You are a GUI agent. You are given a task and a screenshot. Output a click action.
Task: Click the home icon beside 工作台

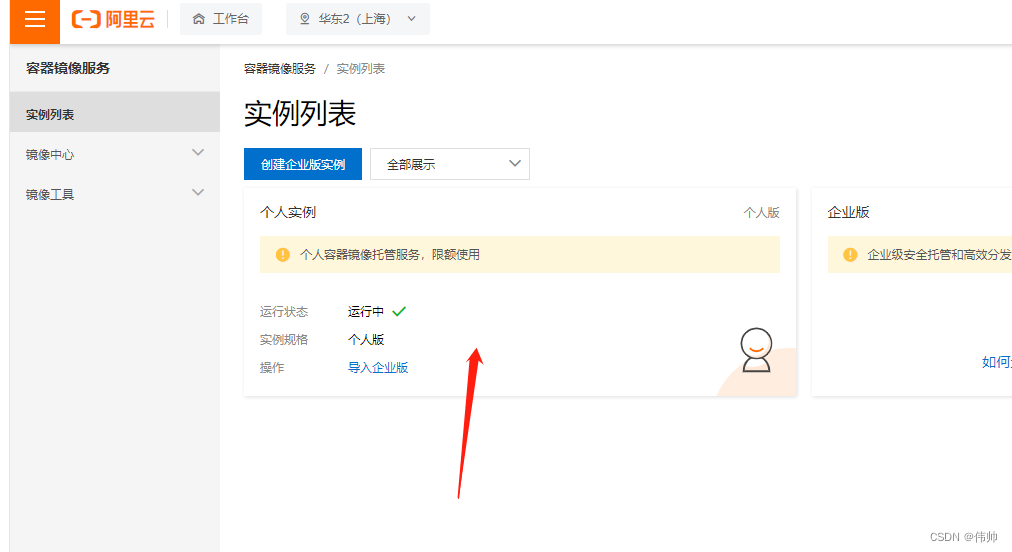pyautogui.click(x=199, y=19)
